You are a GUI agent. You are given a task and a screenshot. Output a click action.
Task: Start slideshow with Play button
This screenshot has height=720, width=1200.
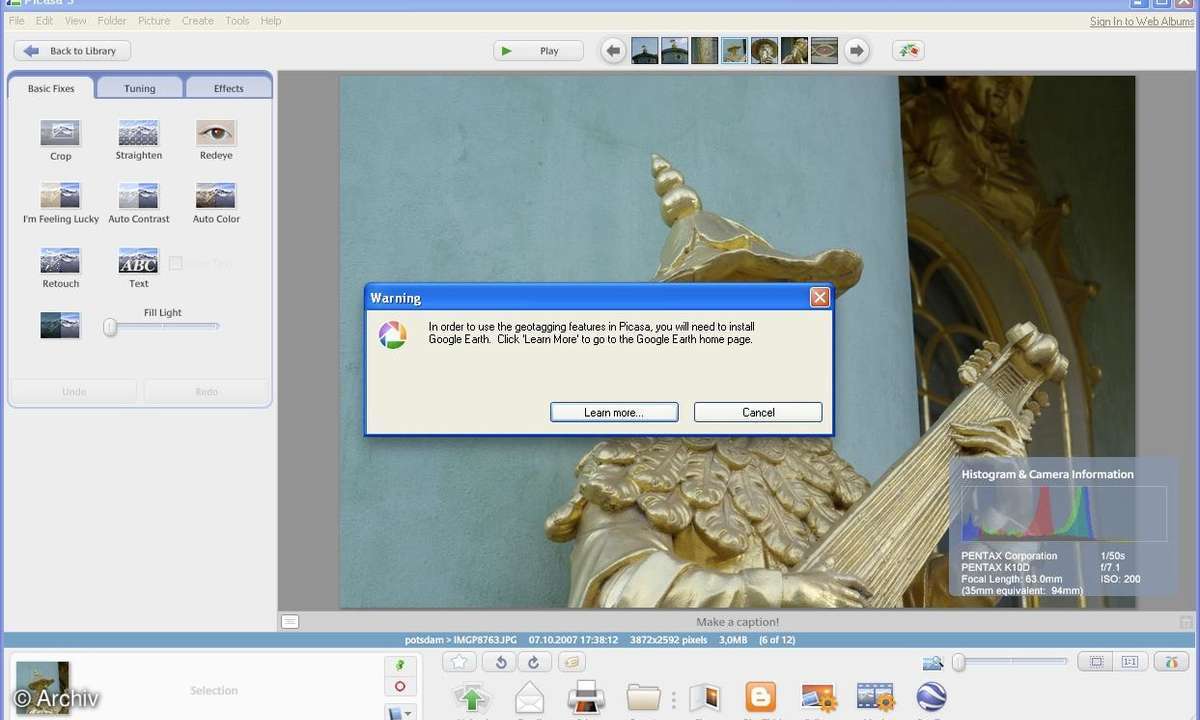point(539,51)
